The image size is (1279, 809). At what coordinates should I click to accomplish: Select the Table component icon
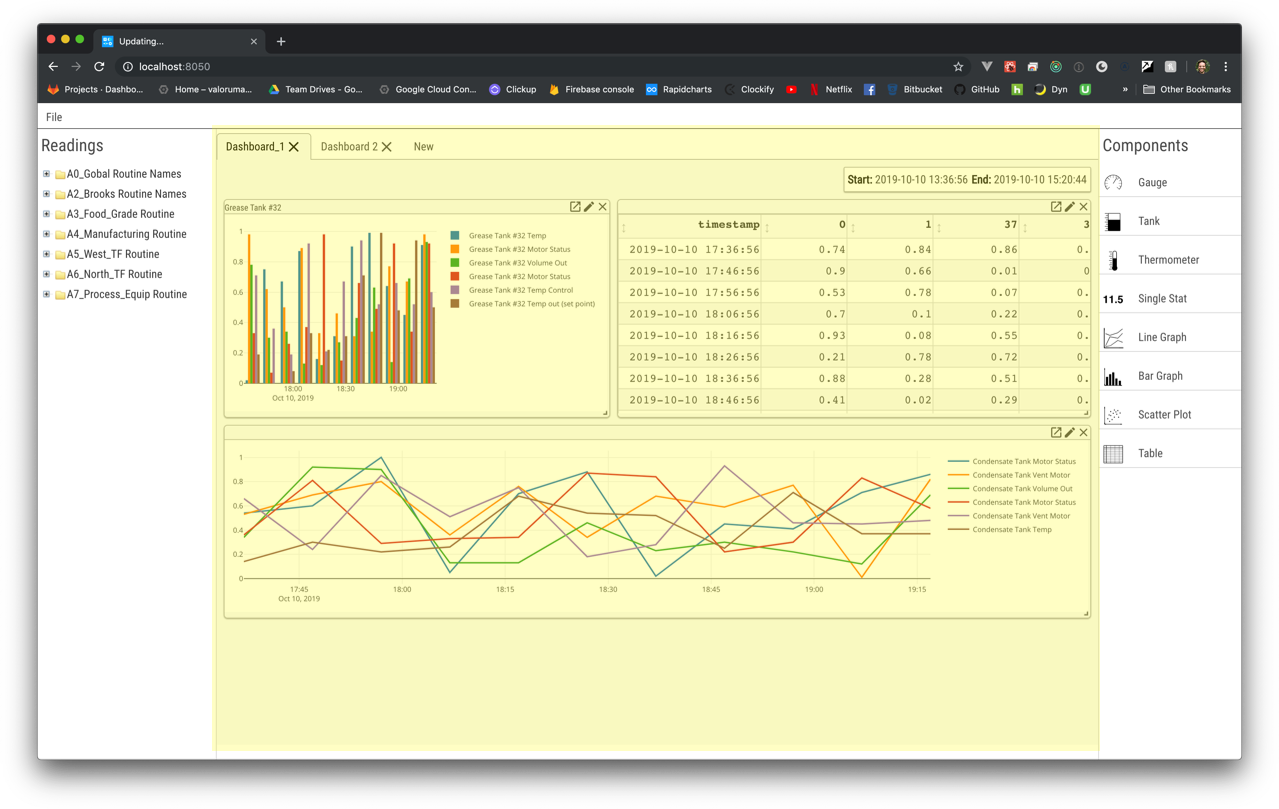tap(1113, 454)
